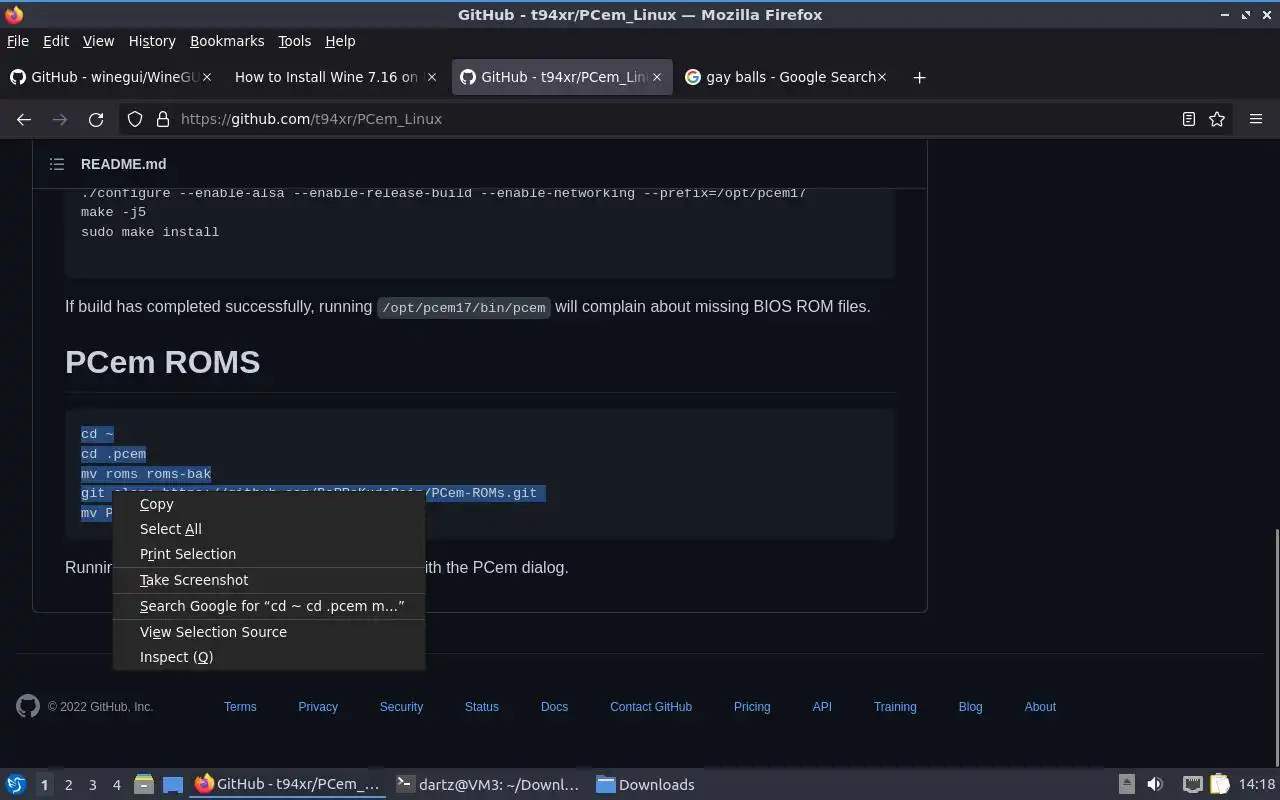Toggle reader view in the address bar
This screenshot has width=1280, height=800.
pyautogui.click(x=1188, y=119)
